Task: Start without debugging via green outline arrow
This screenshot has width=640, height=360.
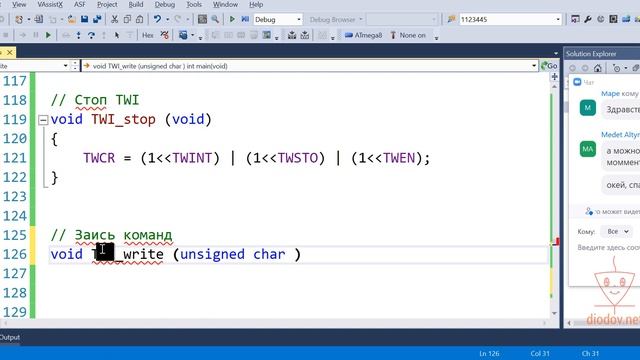Action: (x=232, y=19)
